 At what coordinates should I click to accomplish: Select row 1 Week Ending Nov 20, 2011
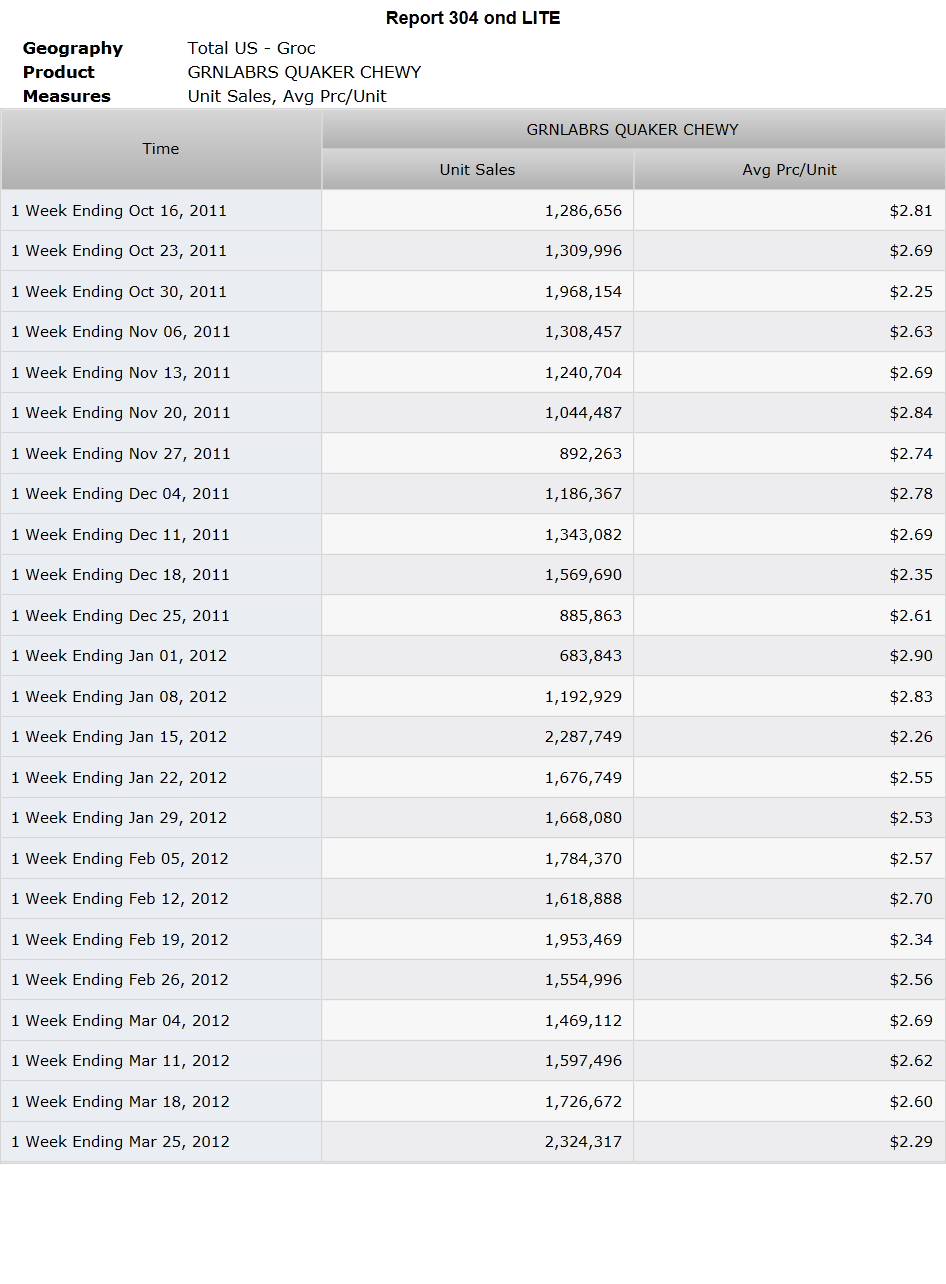pos(473,413)
